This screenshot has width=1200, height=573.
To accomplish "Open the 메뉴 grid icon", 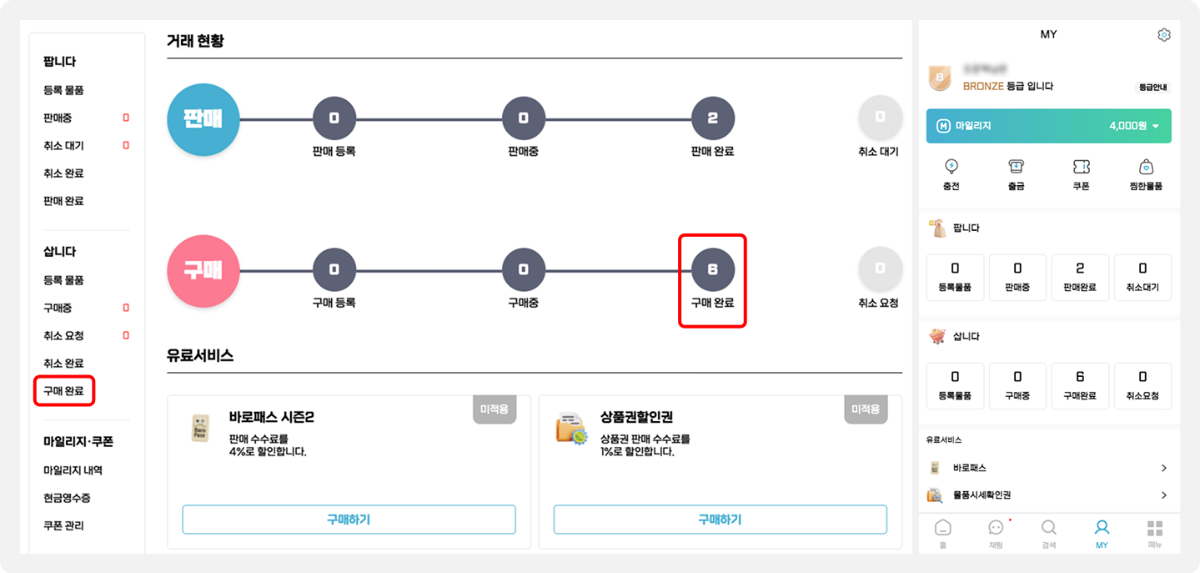I will (1155, 532).
